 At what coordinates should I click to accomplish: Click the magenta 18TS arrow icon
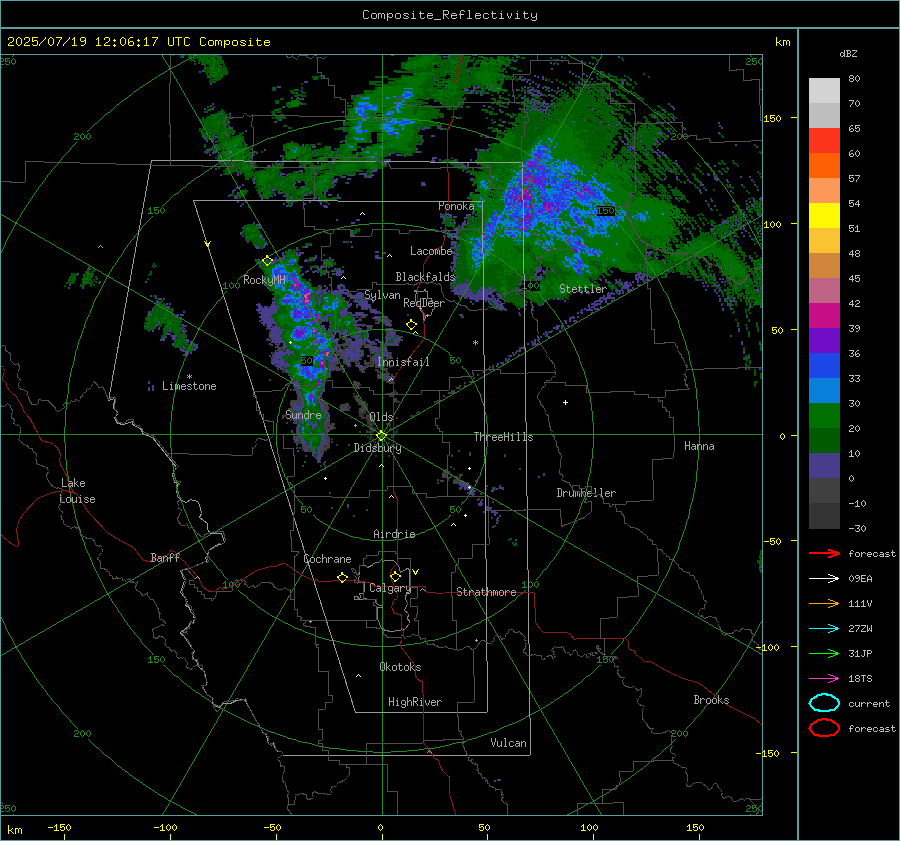point(824,679)
